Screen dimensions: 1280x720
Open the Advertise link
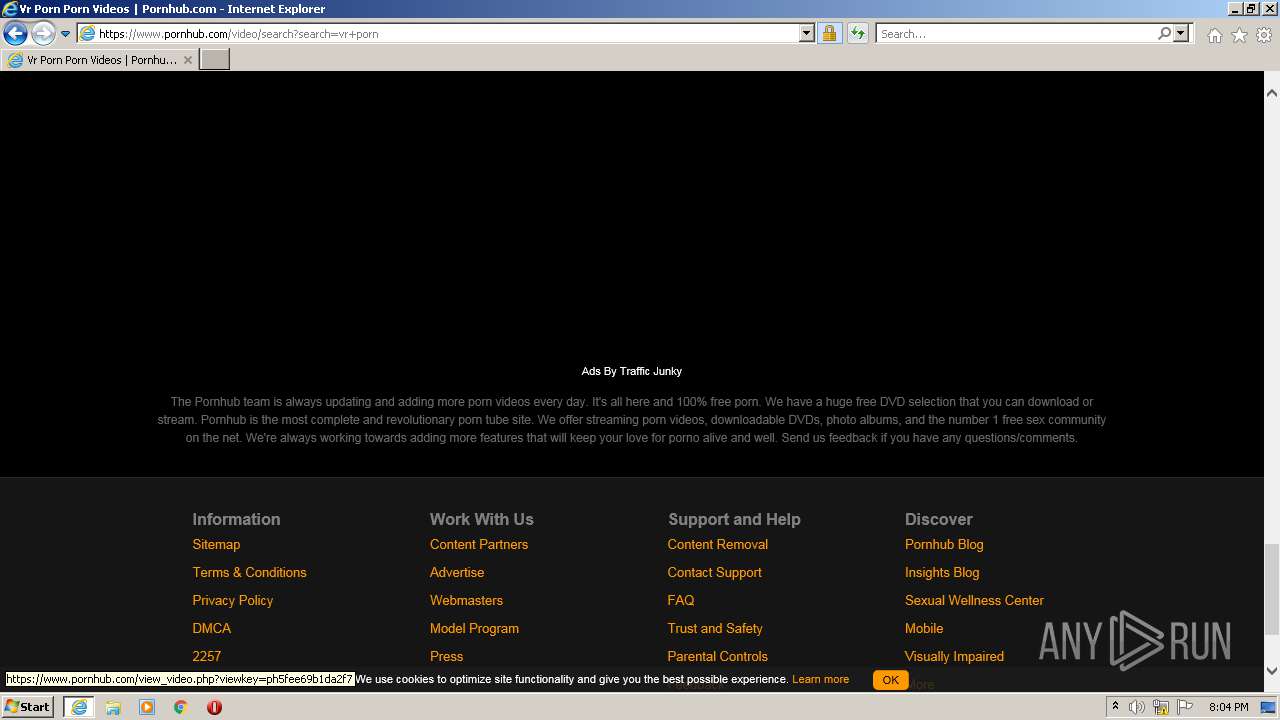pyautogui.click(x=457, y=572)
